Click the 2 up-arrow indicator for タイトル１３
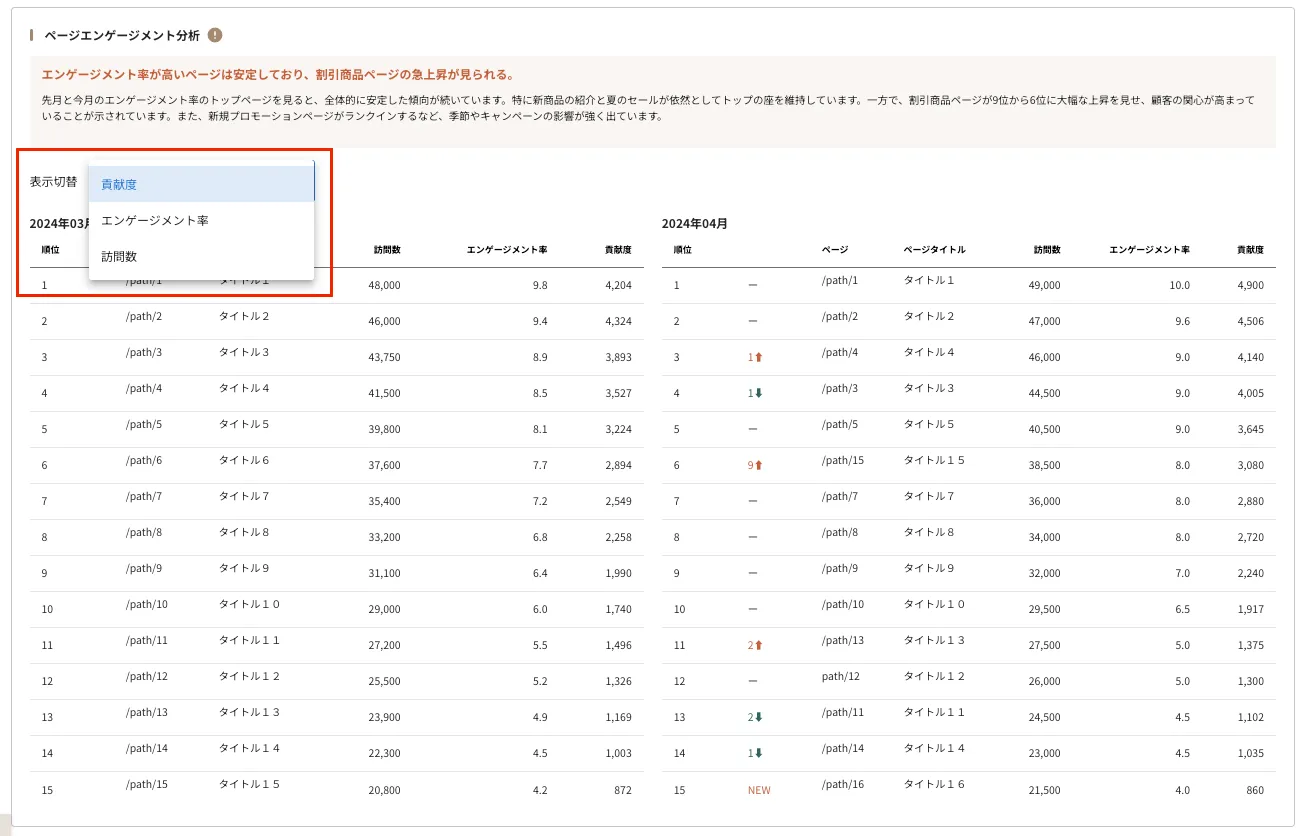This screenshot has width=1306, height=836. click(x=755, y=645)
